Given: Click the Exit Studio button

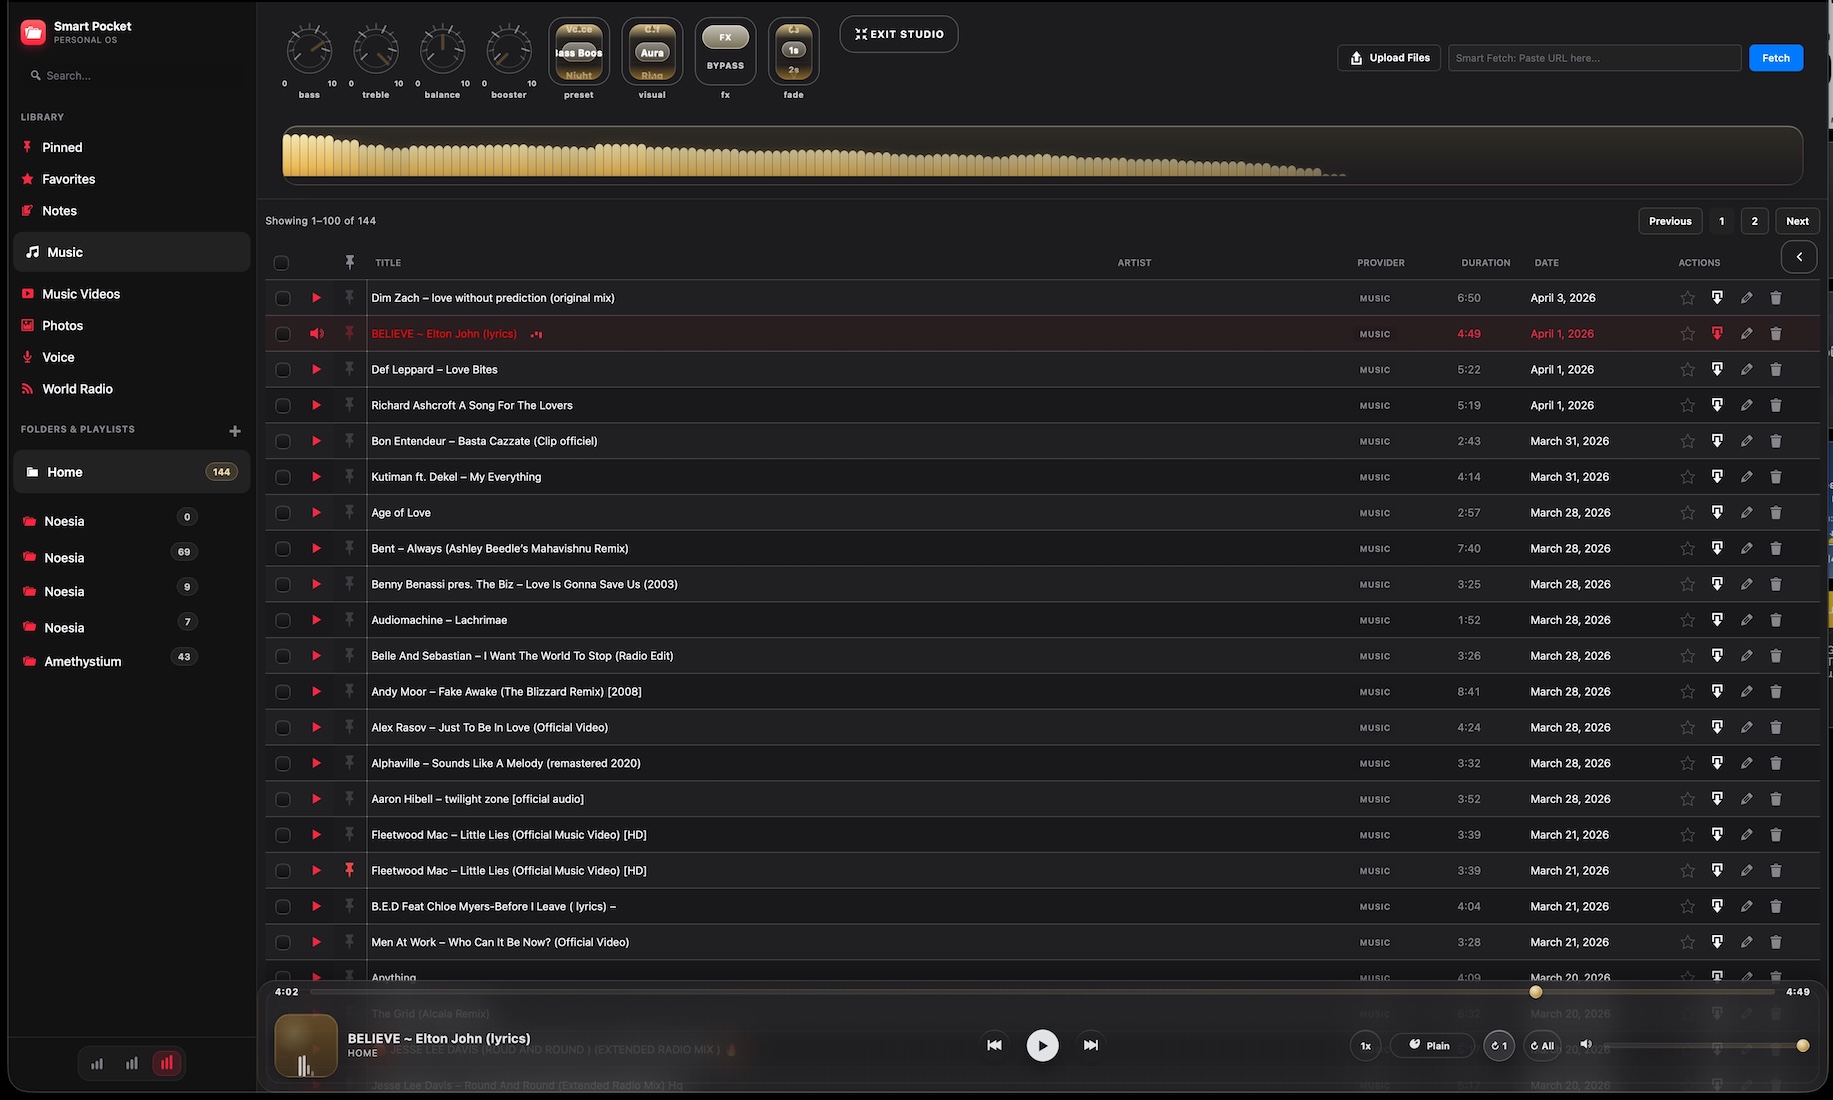Looking at the screenshot, I should coord(899,34).
